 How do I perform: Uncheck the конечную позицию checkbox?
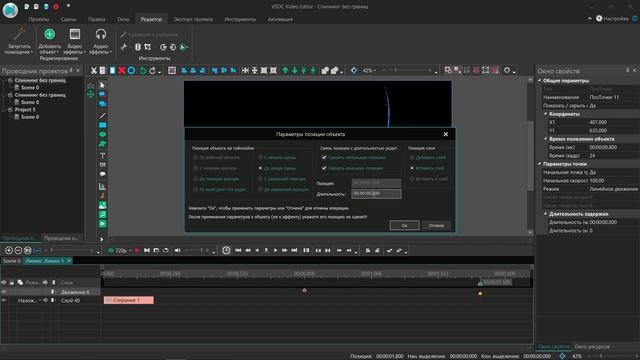324,168
